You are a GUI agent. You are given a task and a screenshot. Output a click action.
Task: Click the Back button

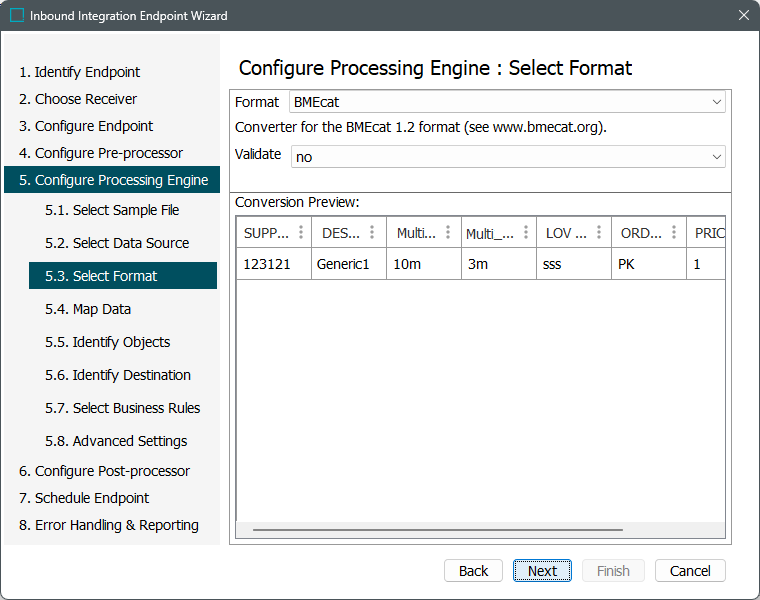(x=473, y=571)
